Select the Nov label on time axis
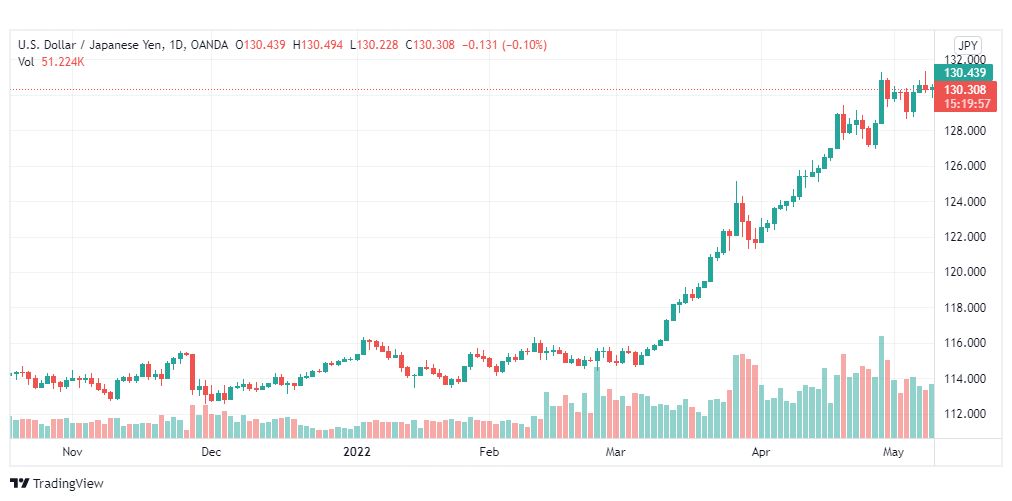The image size is (1012, 501). pyautogui.click(x=72, y=452)
